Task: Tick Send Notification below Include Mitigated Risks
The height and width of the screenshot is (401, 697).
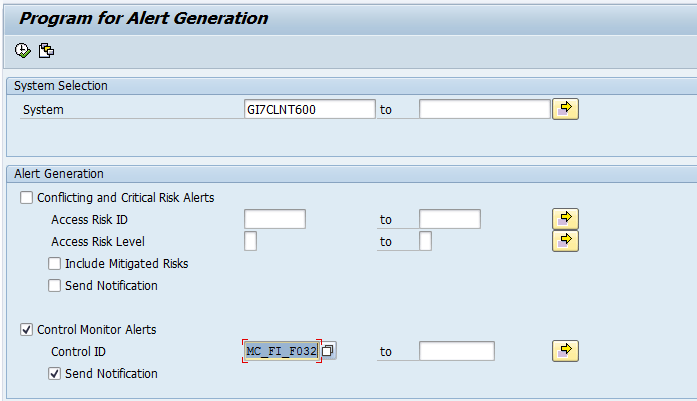Action: coord(55,286)
